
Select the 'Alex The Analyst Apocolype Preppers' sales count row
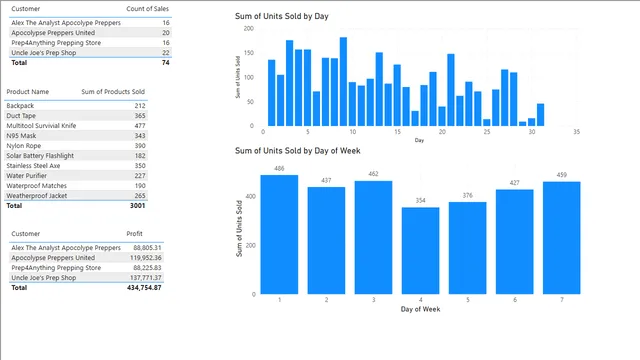90,23
